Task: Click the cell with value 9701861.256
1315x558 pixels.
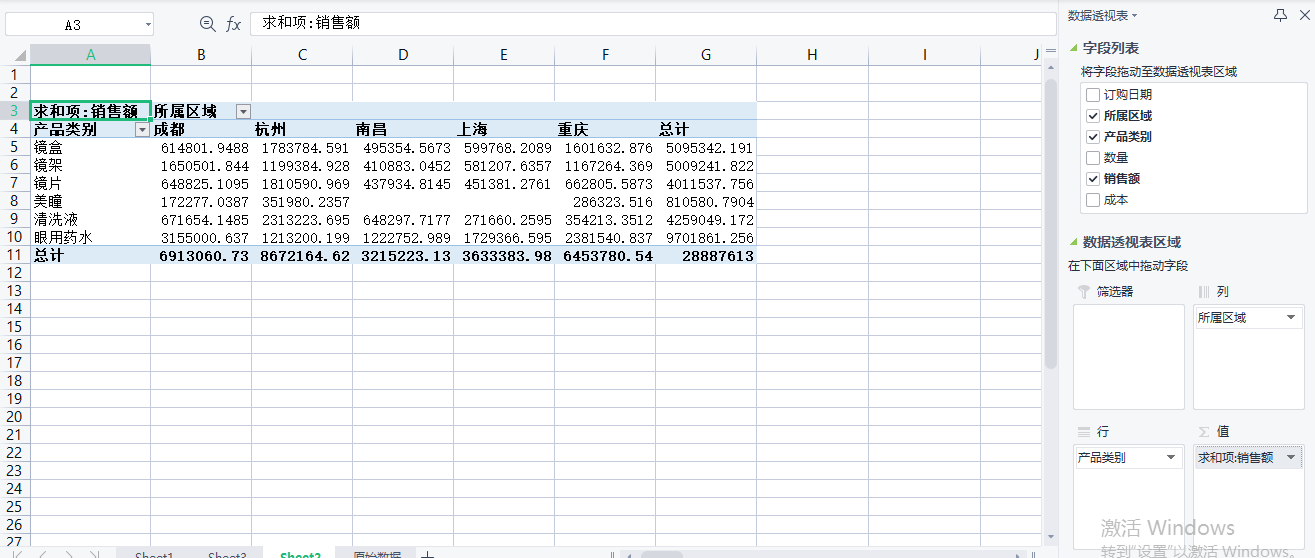Action: click(706, 237)
